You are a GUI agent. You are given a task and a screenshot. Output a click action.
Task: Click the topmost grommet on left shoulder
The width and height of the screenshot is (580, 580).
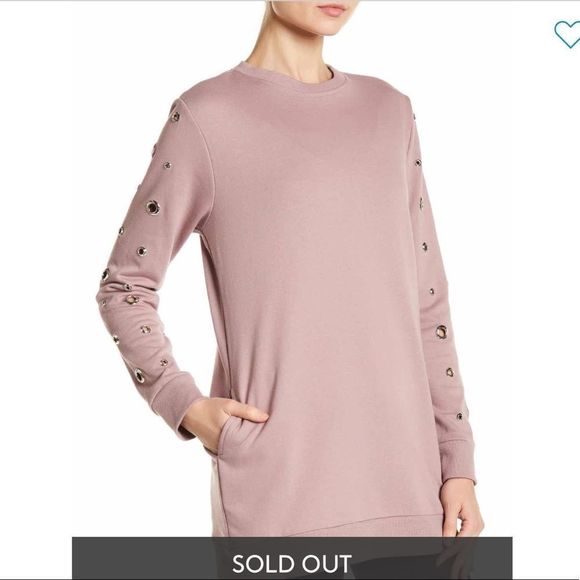point(175,117)
